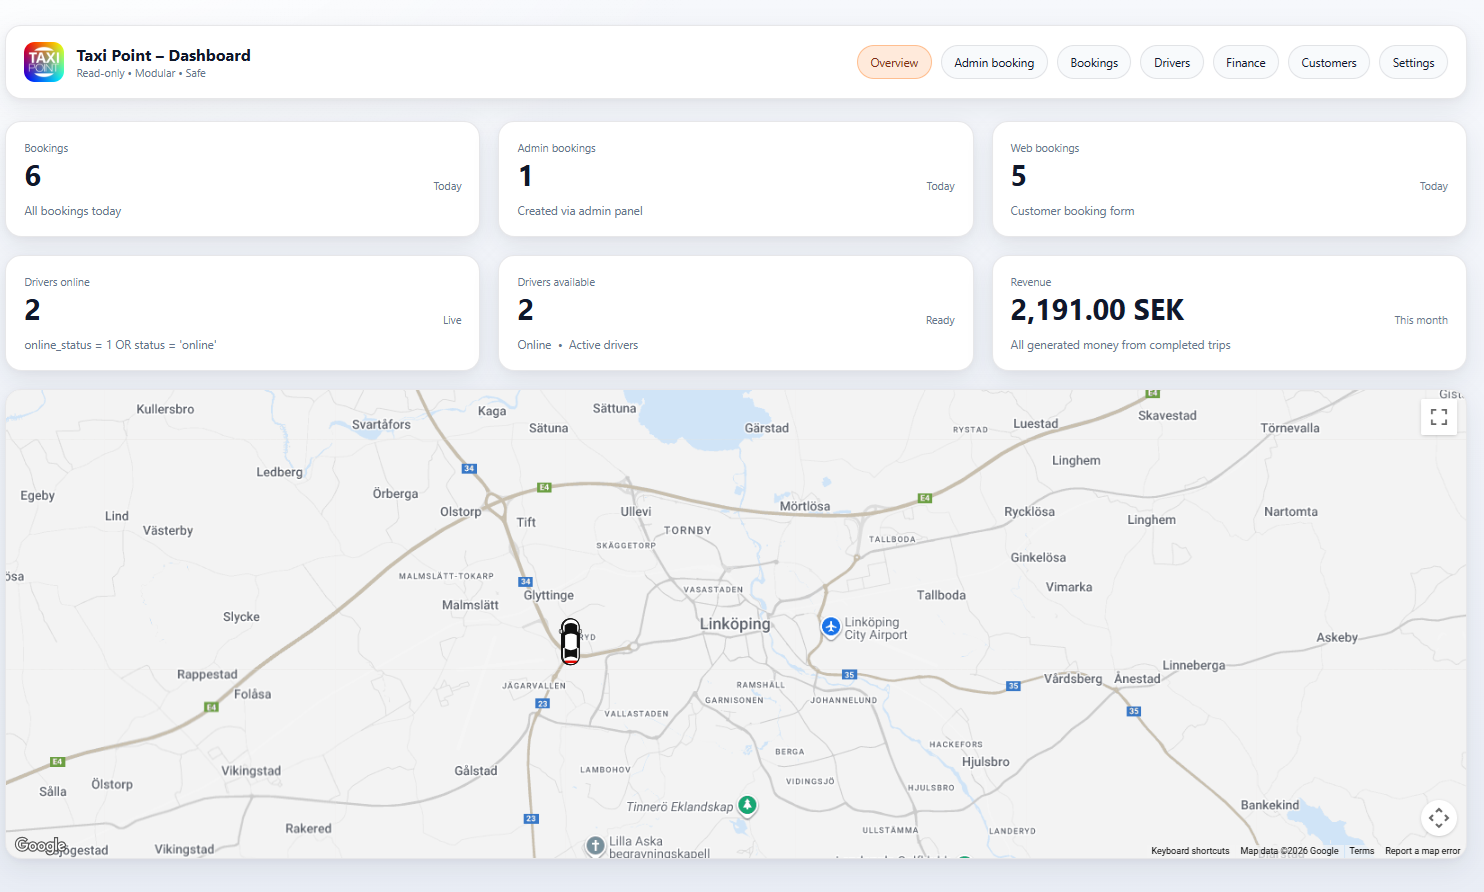Switch to the Admin booking tab
This screenshot has height=892, width=1484.
click(994, 61)
